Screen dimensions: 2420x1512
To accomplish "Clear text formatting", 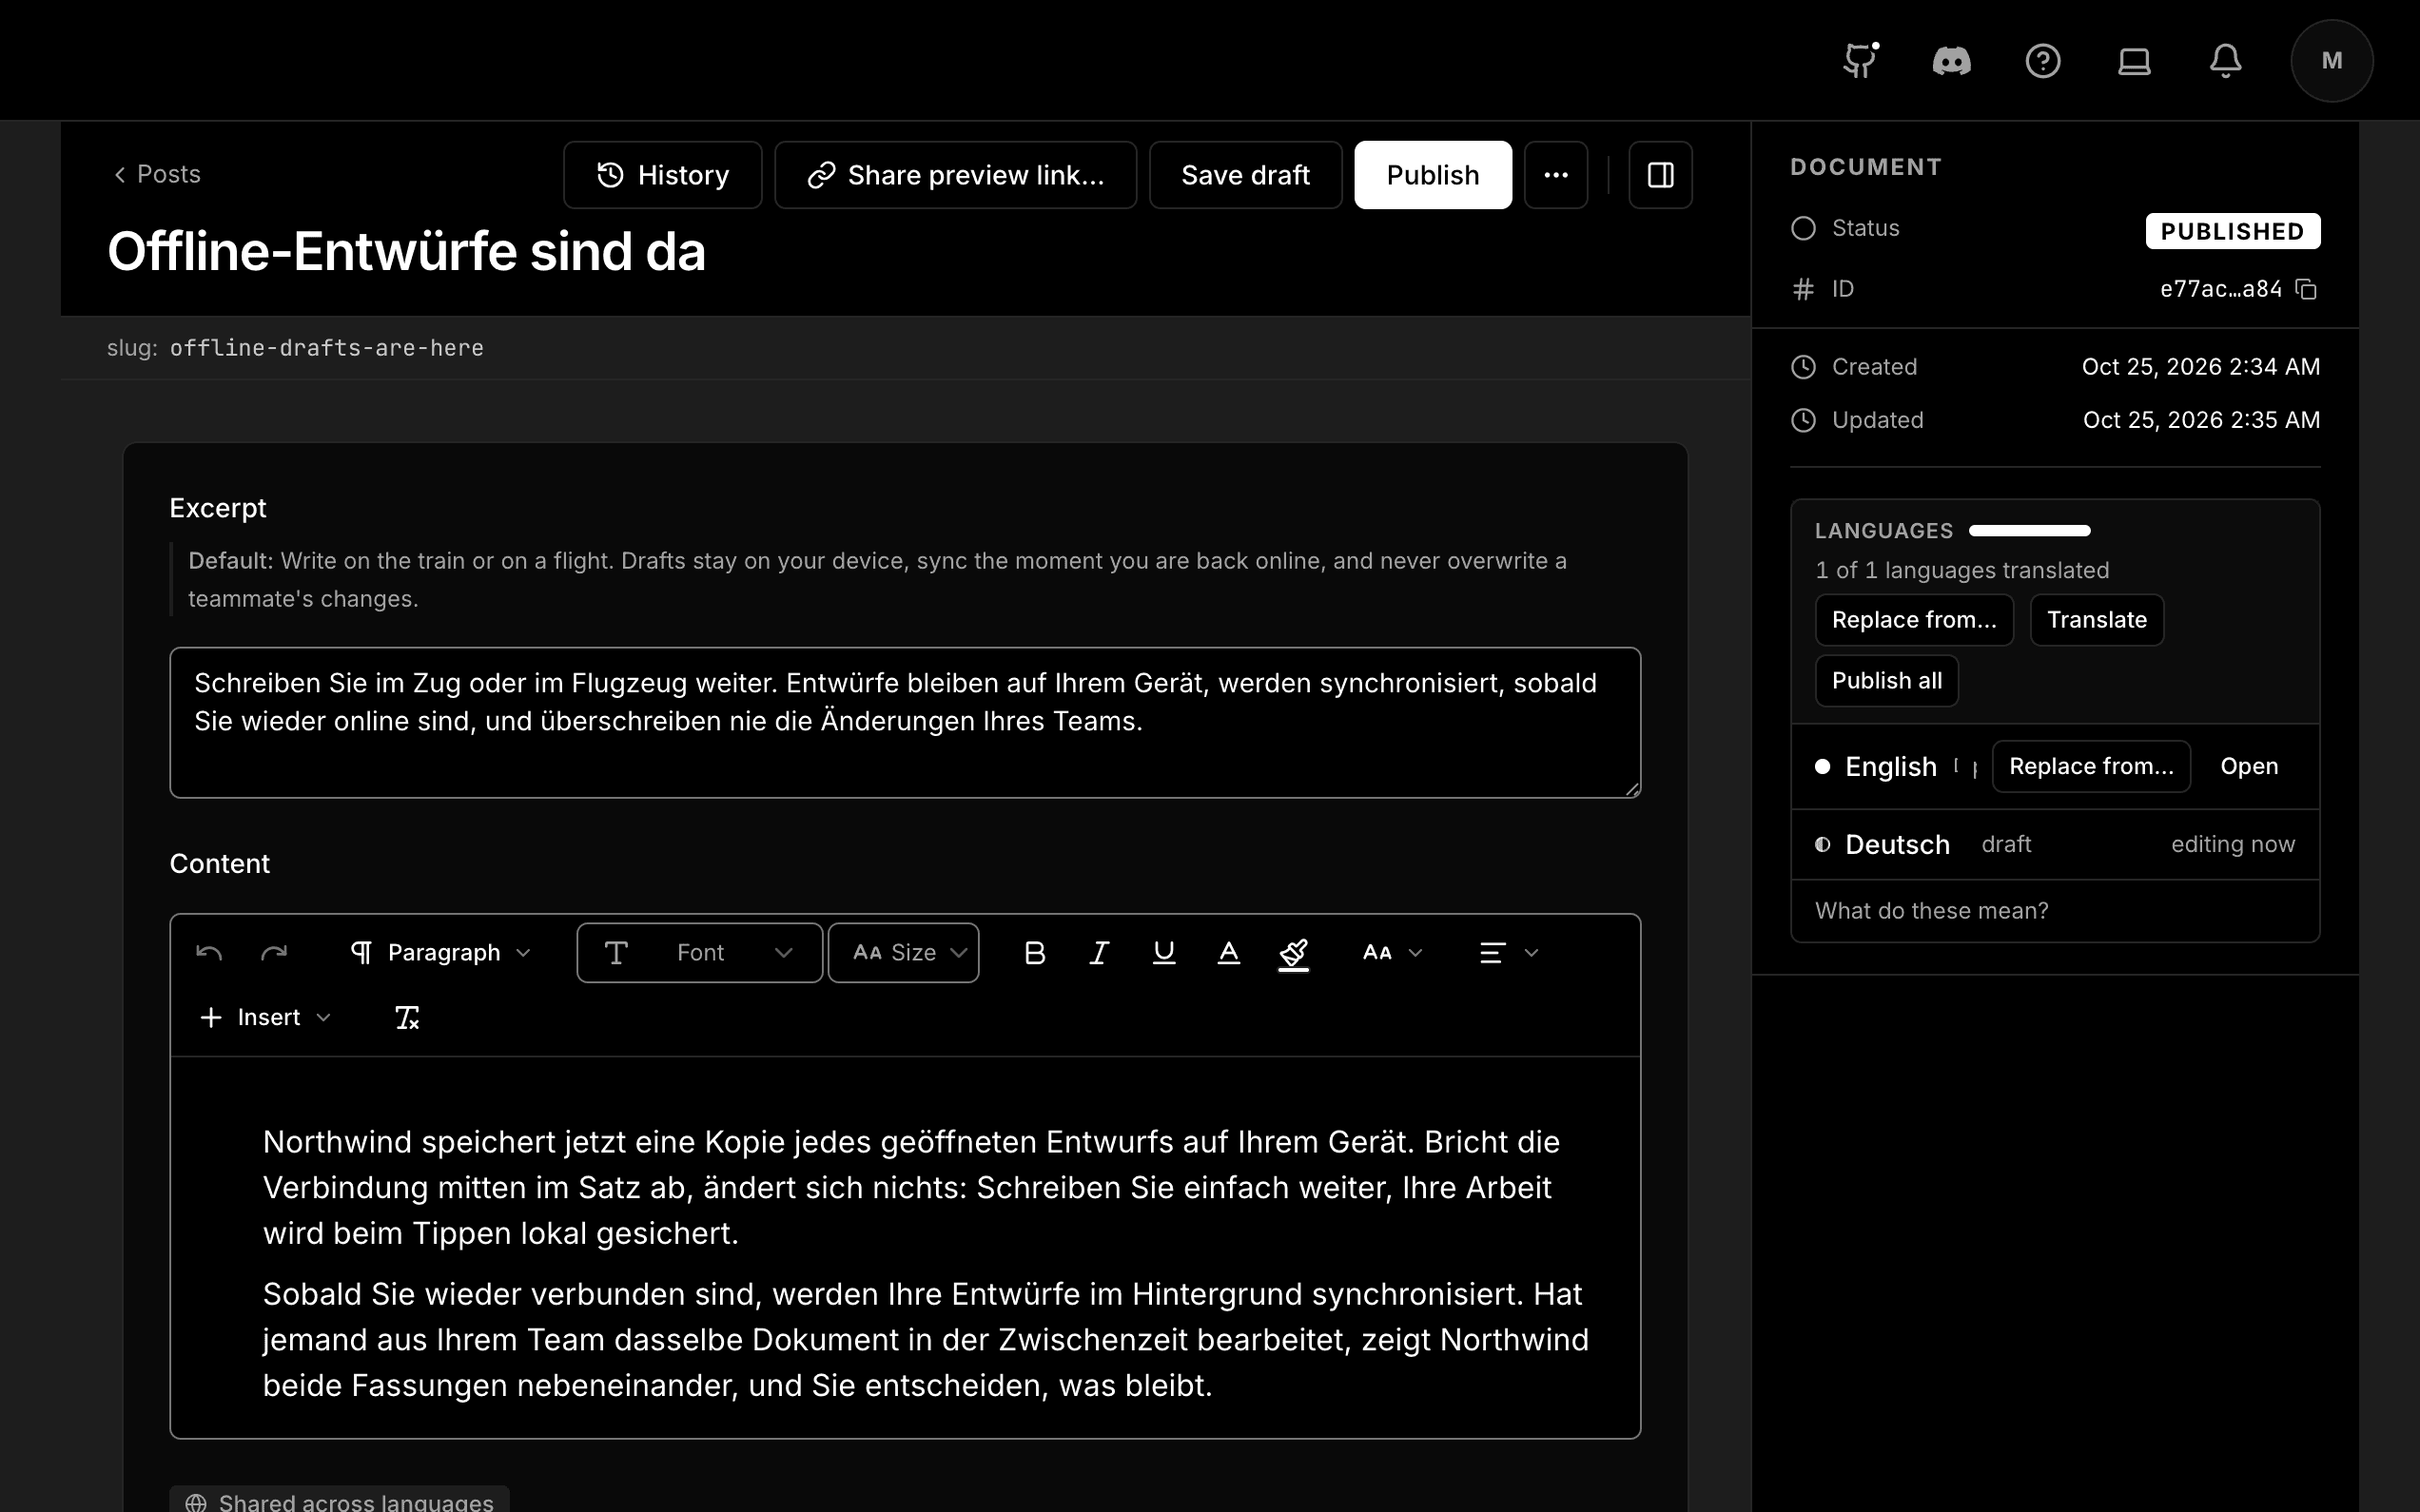I will (x=407, y=1018).
